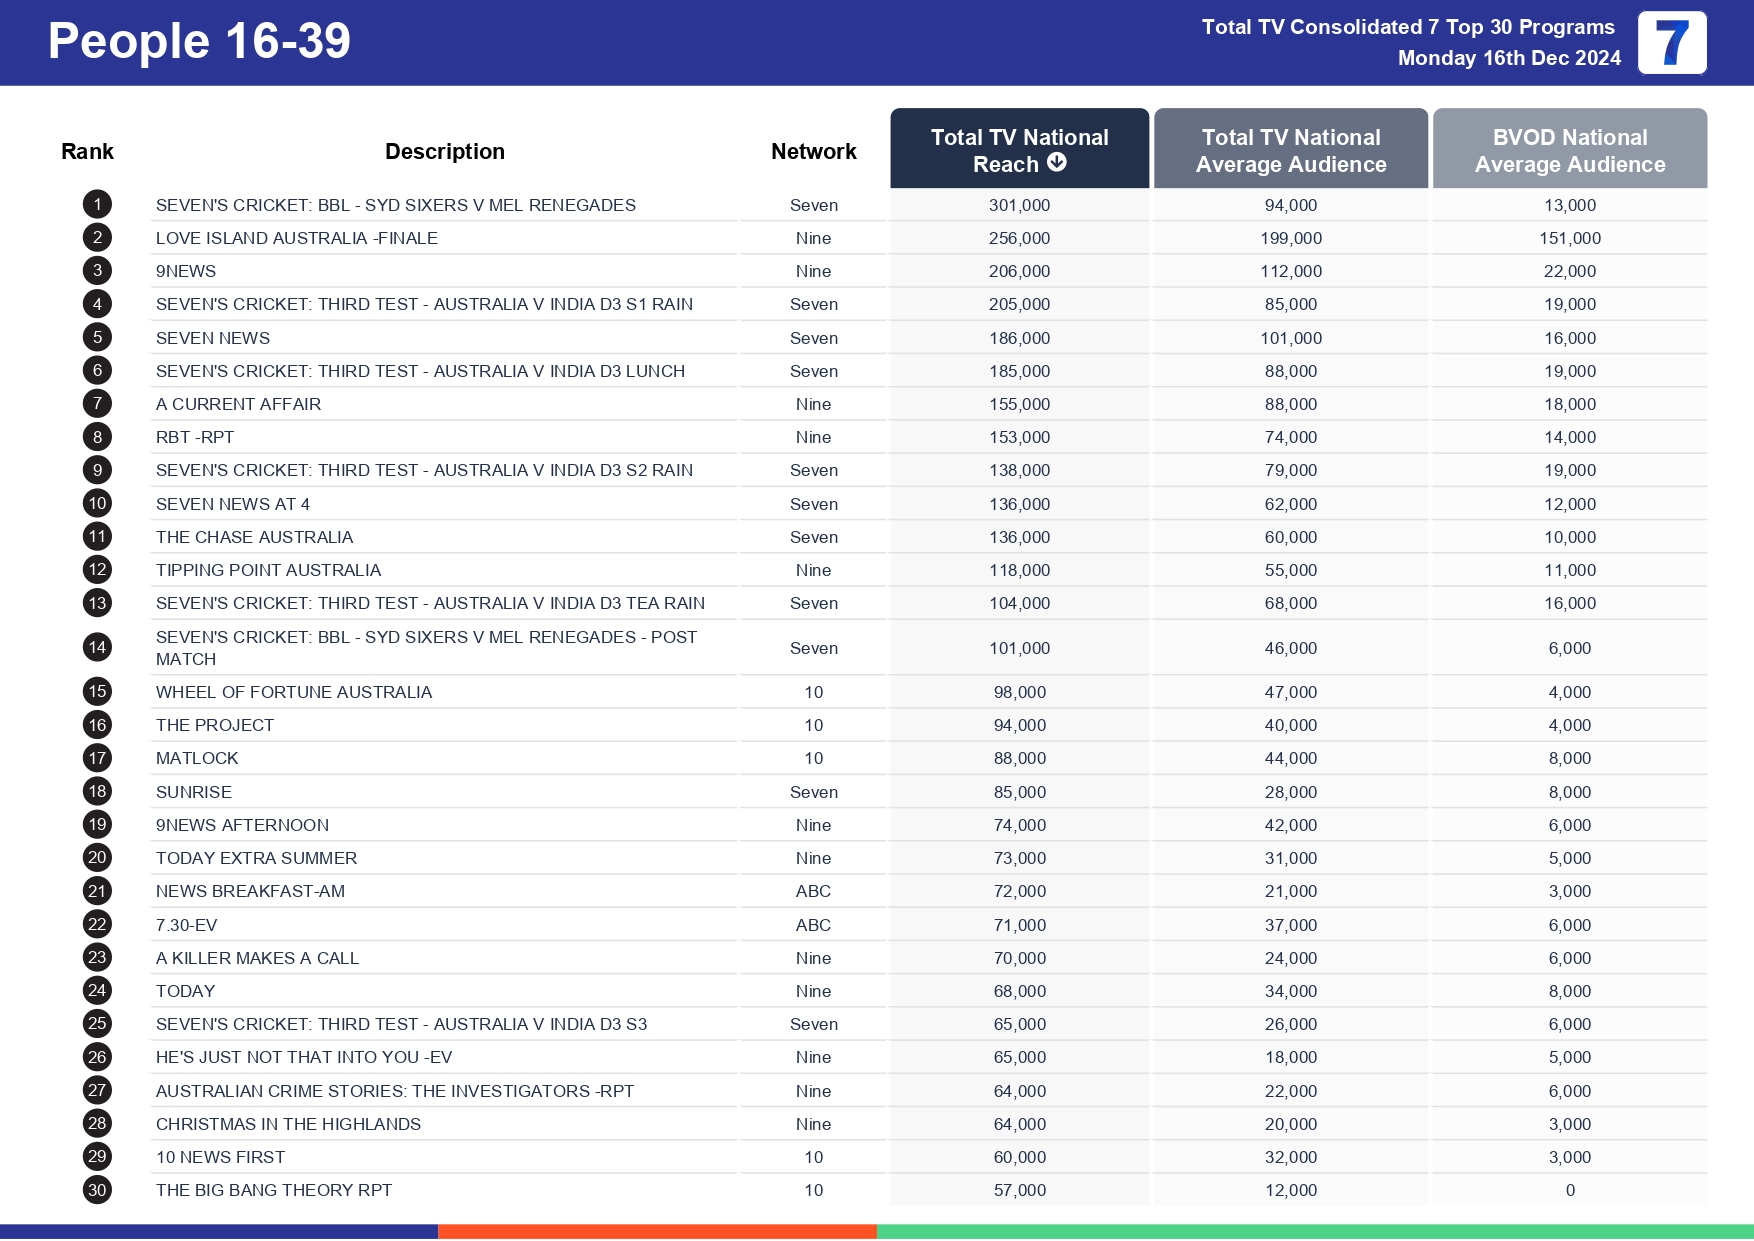Click the orange segment of the footer bar
Viewport: 1754px width, 1241px height.
[x=657, y=1230]
